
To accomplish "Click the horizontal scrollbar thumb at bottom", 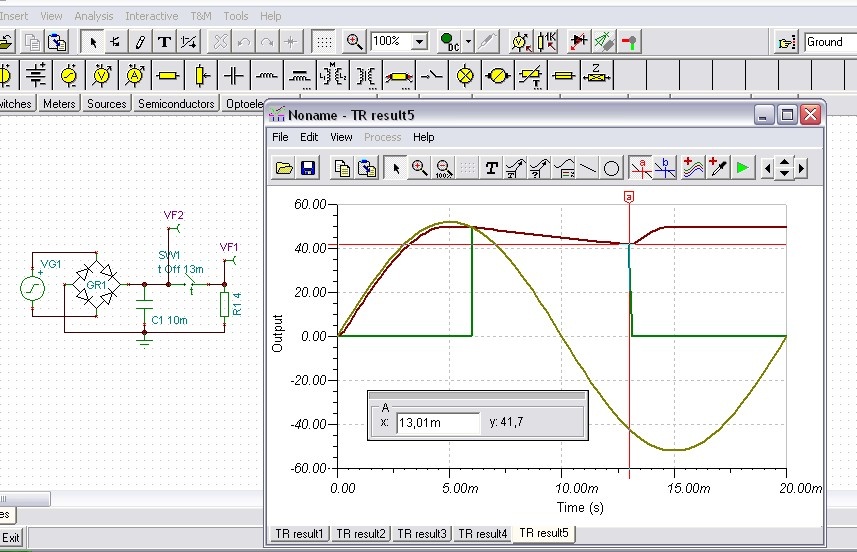I will (x=25, y=498).
